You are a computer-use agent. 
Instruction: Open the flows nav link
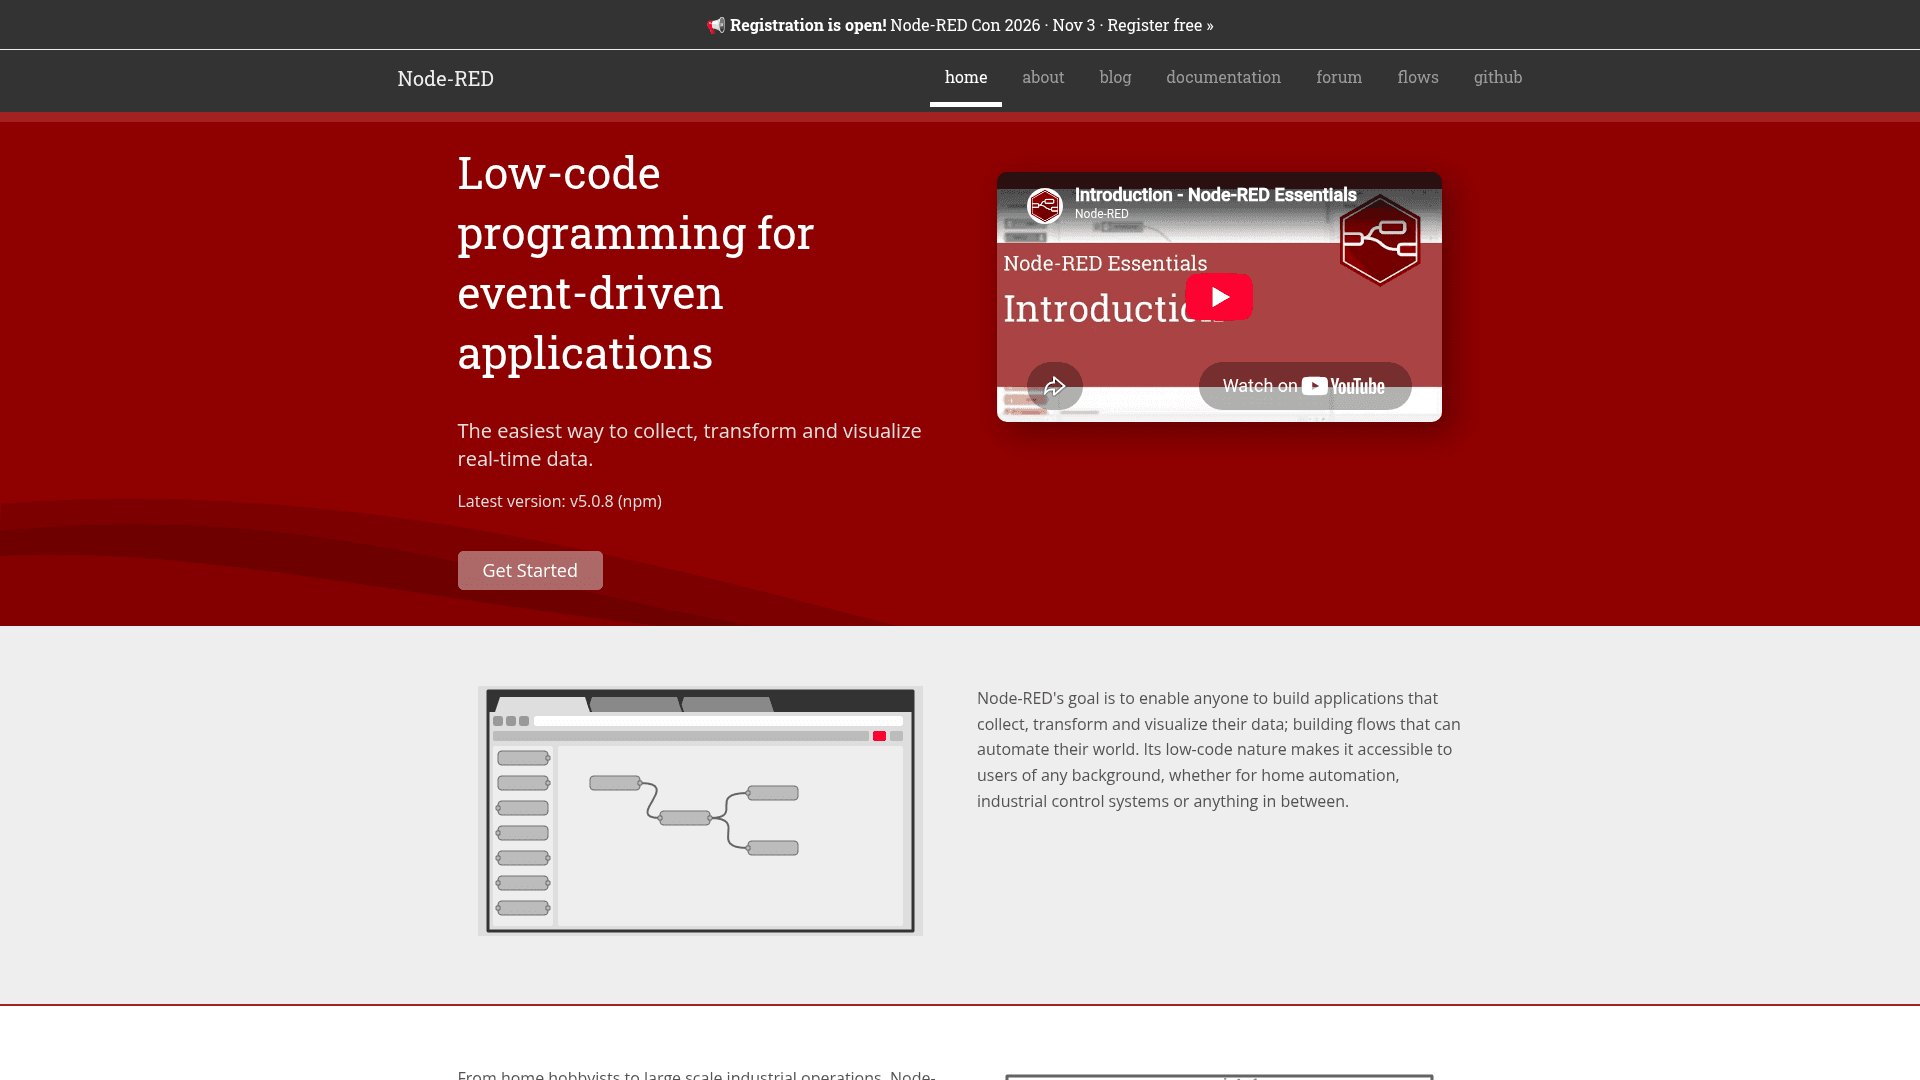1418,77
